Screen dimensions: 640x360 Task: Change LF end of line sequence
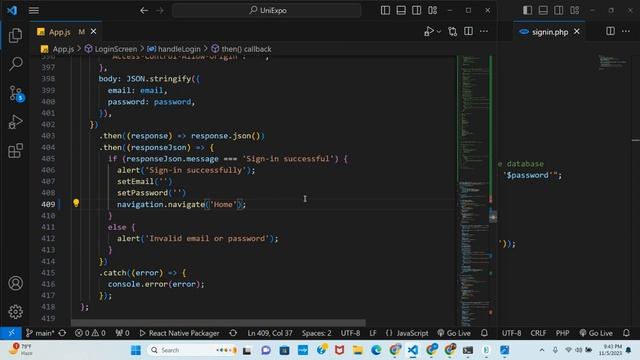[373, 333]
